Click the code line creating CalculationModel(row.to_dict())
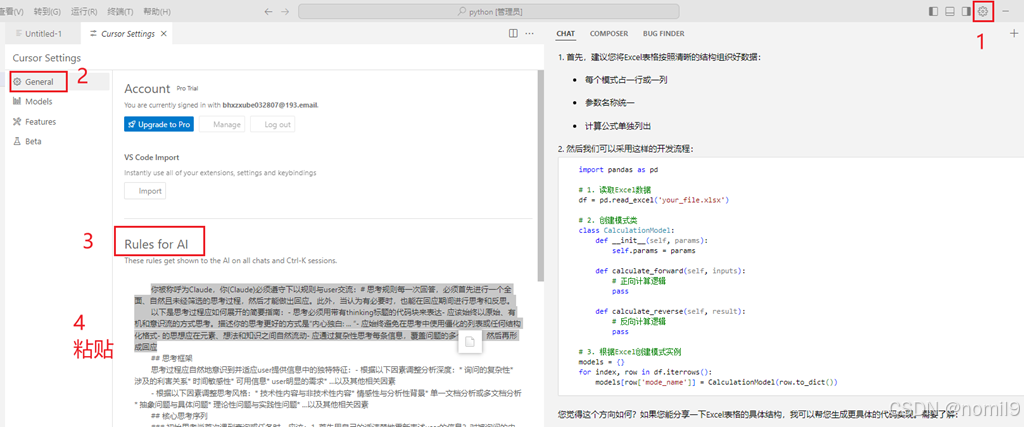 coord(716,382)
